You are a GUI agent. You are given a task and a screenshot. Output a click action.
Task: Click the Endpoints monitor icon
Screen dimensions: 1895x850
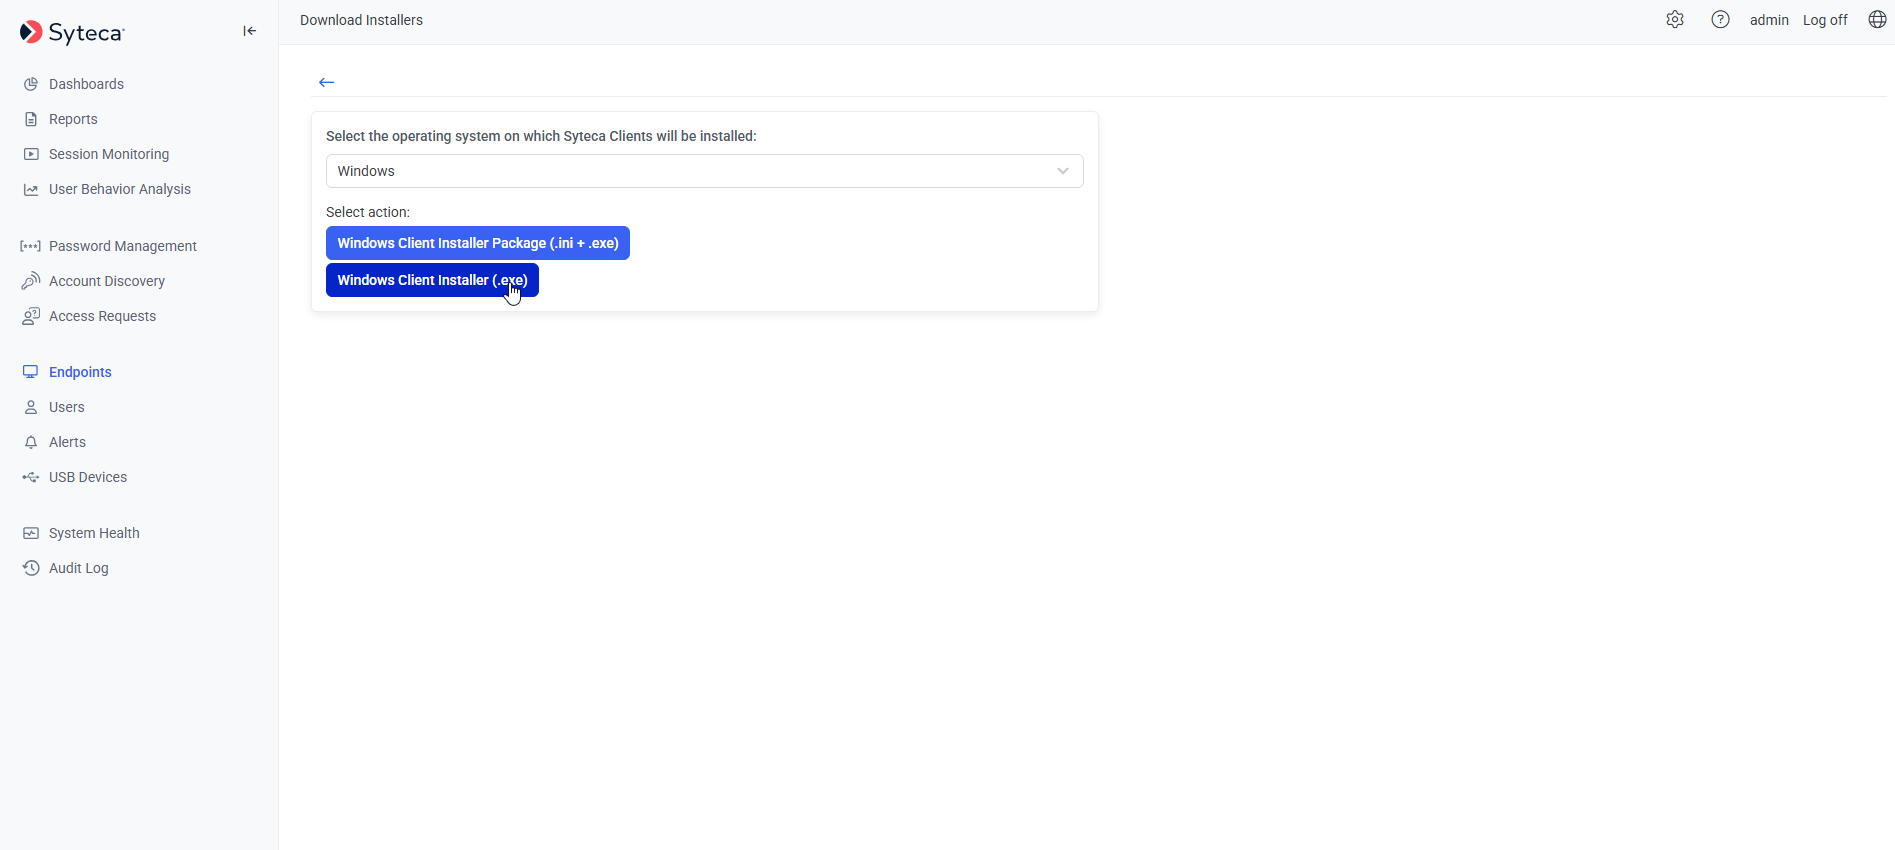pos(31,372)
